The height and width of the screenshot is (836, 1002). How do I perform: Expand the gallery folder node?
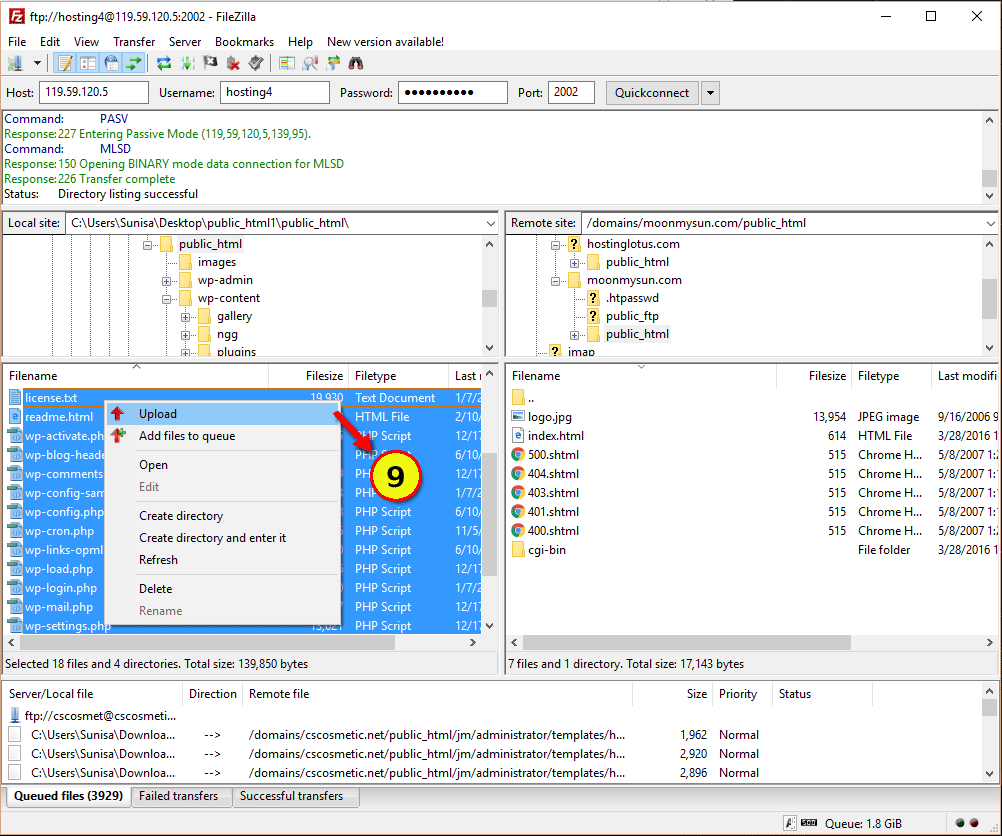coord(185,317)
